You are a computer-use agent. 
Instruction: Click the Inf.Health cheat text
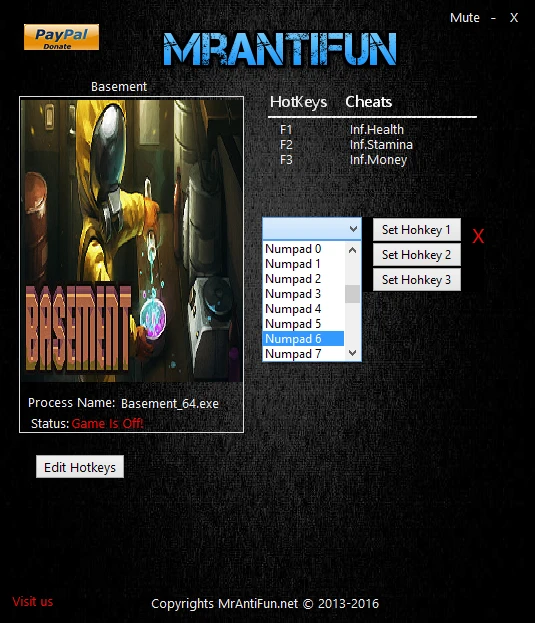[377, 130]
